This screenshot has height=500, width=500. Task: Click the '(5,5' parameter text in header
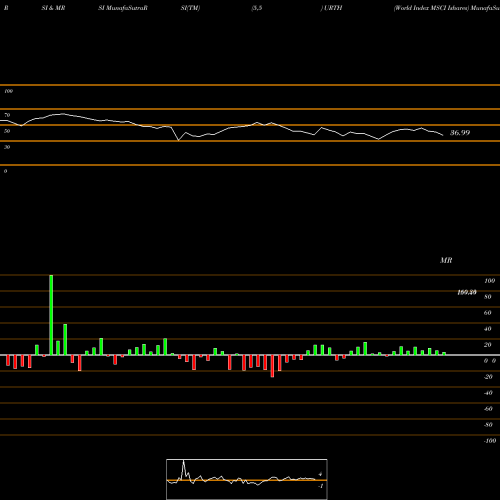coord(257,8)
